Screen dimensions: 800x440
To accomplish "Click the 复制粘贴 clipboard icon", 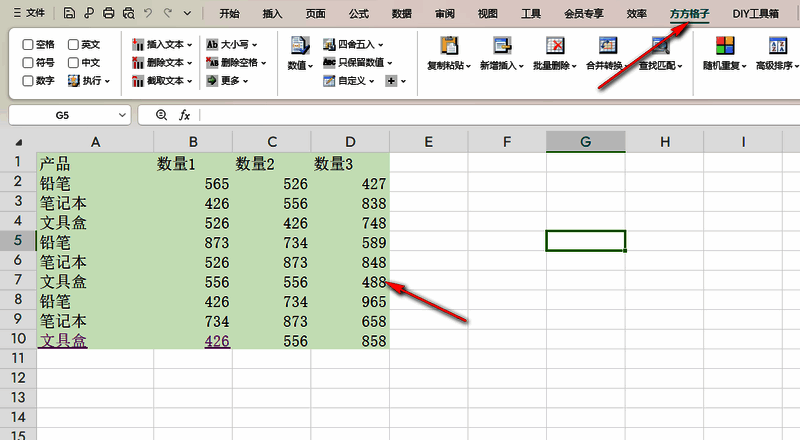I will click(449, 45).
